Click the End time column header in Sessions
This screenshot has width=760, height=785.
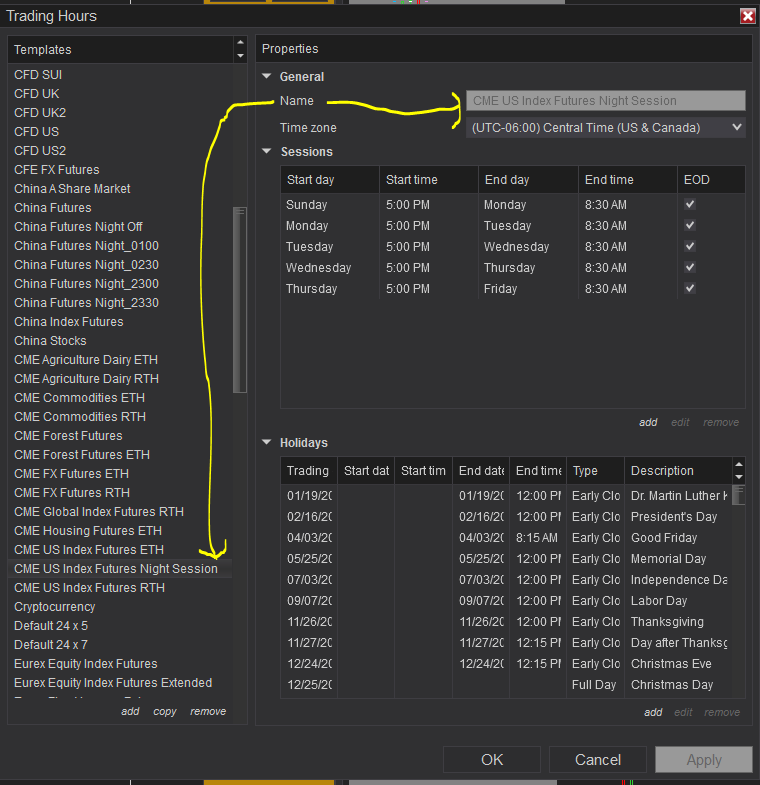point(628,180)
